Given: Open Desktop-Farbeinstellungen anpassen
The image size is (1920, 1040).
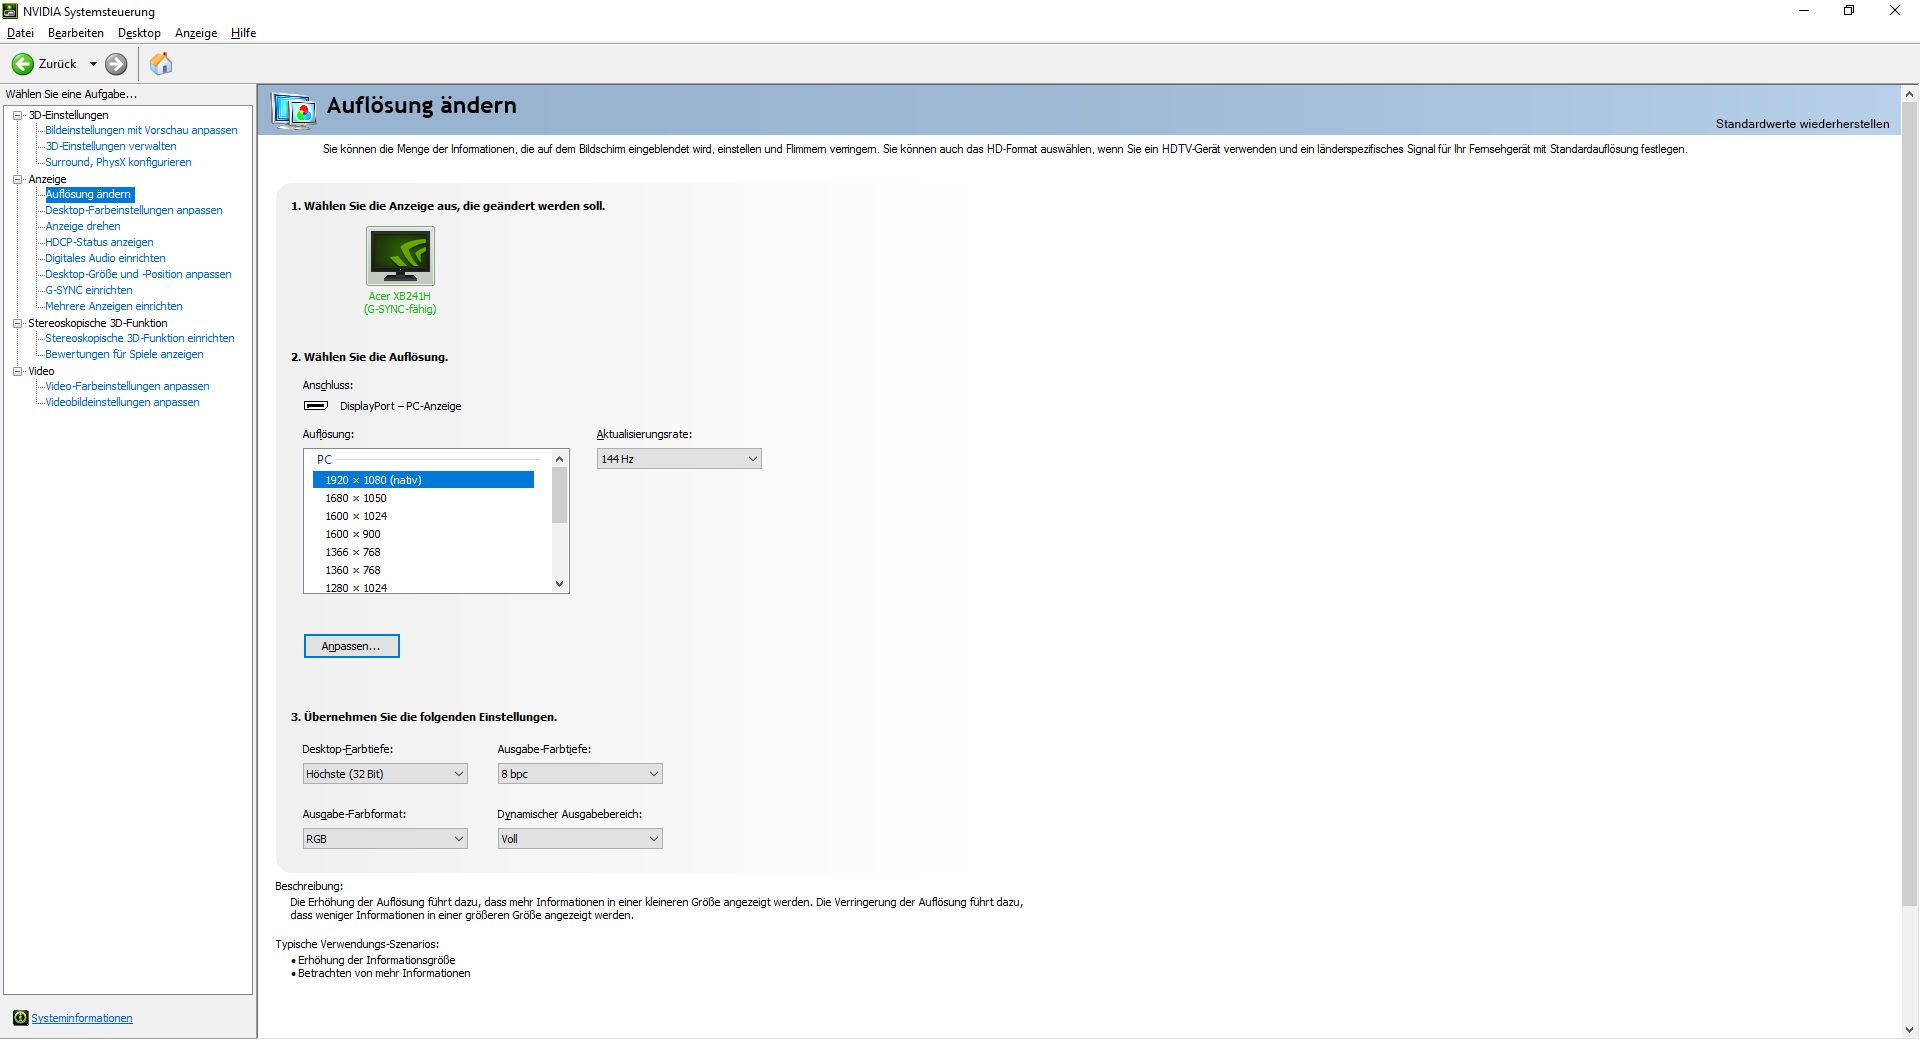Looking at the screenshot, I should point(134,210).
